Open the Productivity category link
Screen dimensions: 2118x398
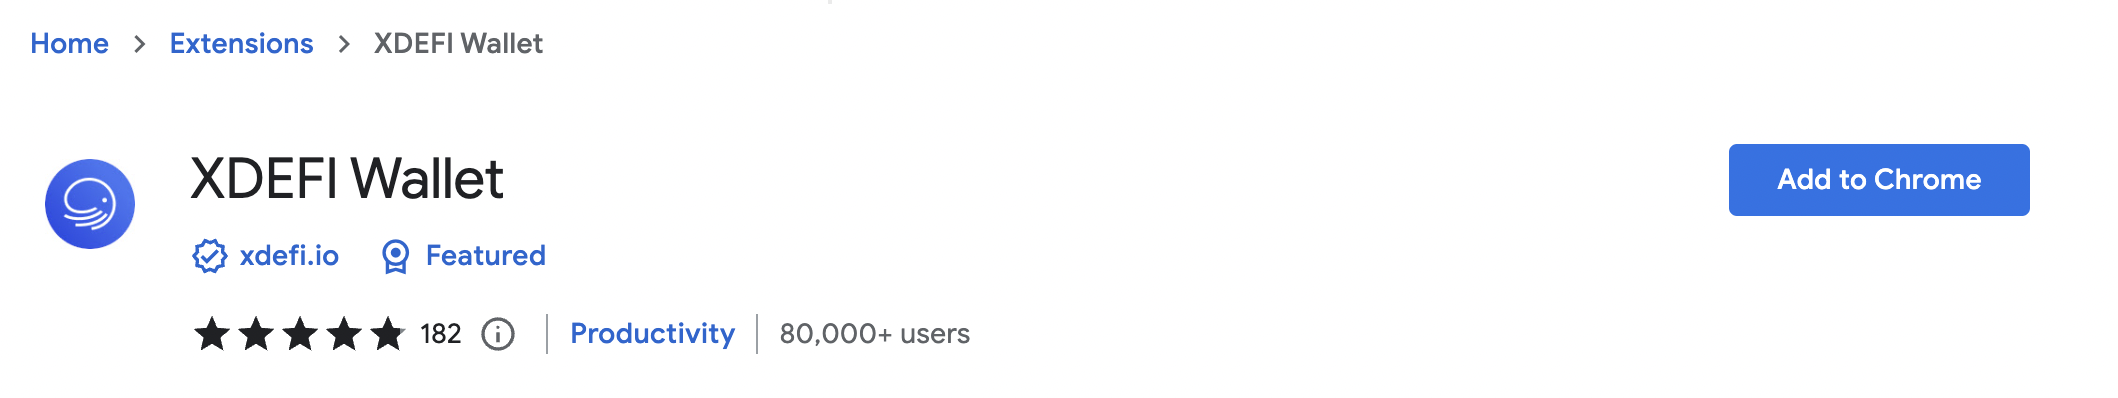[x=652, y=334]
